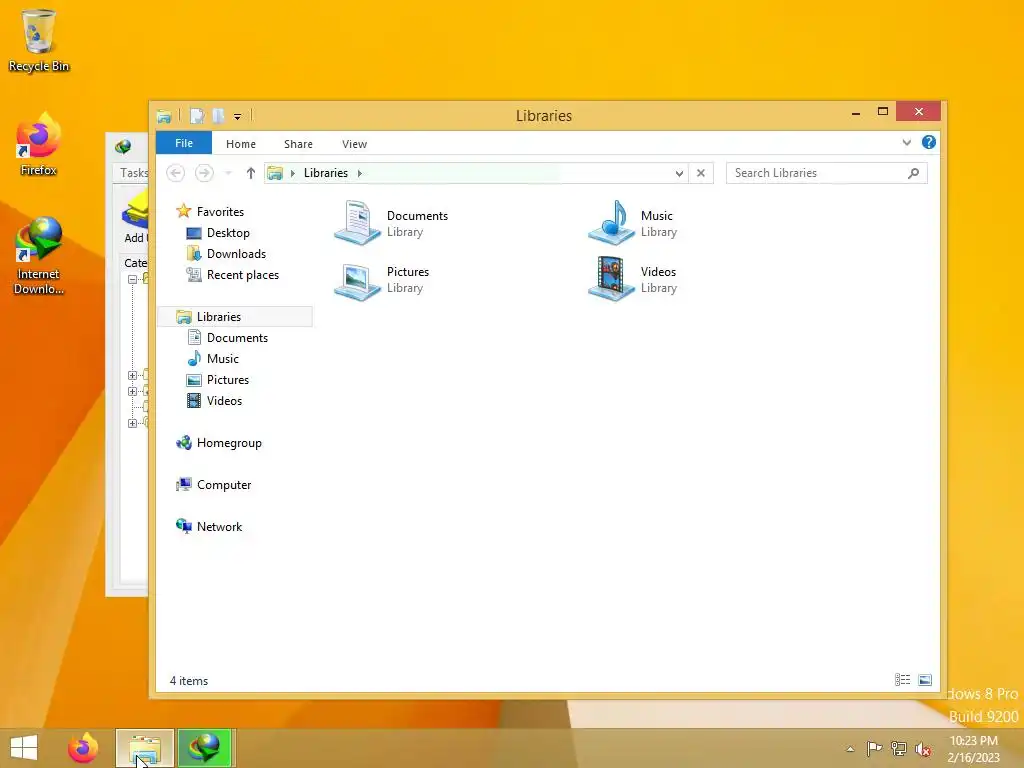Open recent locations dropdown arrow
Viewport: 1024px width, 768px height.
228,173
